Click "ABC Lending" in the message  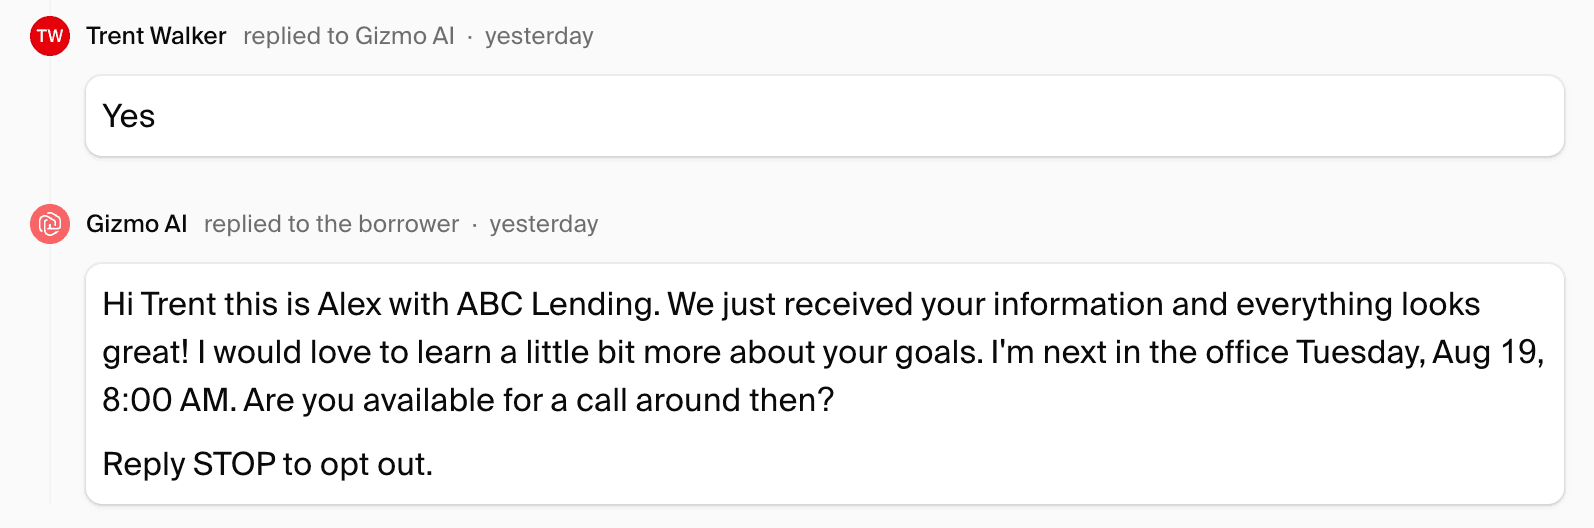coord(557,304)
